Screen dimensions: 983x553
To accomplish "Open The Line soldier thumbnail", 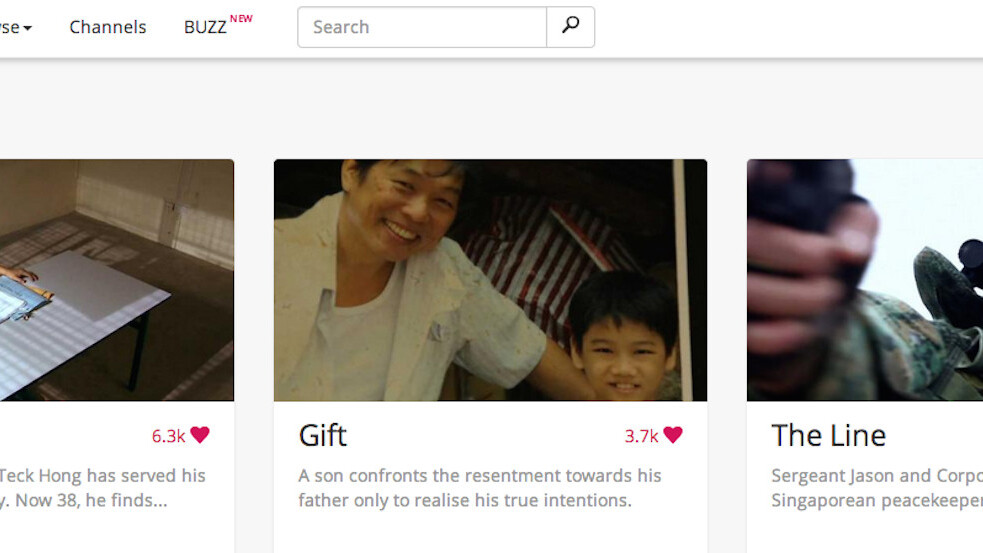I will (x=865, y=280).
